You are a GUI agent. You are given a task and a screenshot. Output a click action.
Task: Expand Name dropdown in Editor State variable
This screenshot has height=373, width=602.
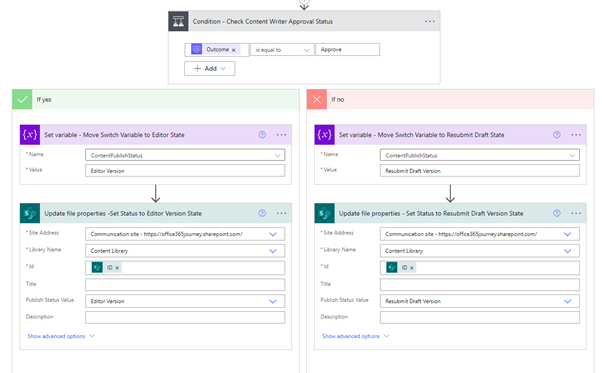[278, 155]
